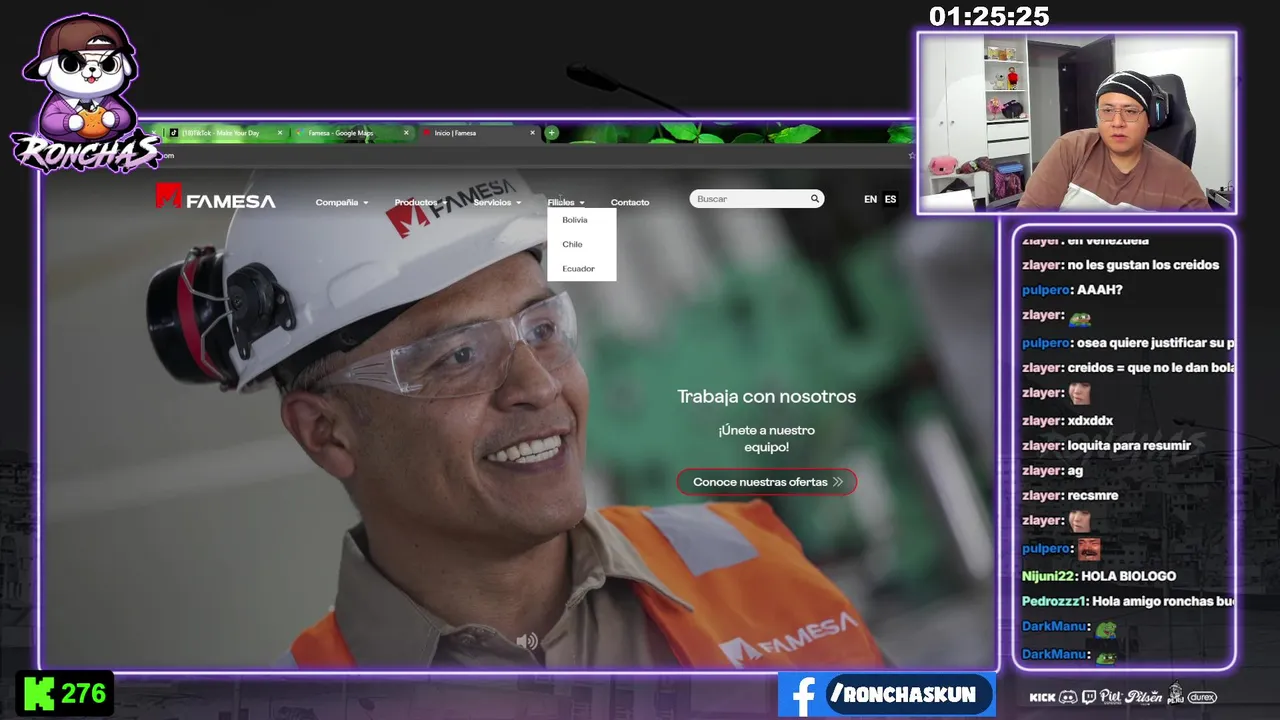Image resolution: width=1280 pixels, height=720 pixels.
Task: Click the speaker sound icon over the video
Action: (x=527, y=641)
